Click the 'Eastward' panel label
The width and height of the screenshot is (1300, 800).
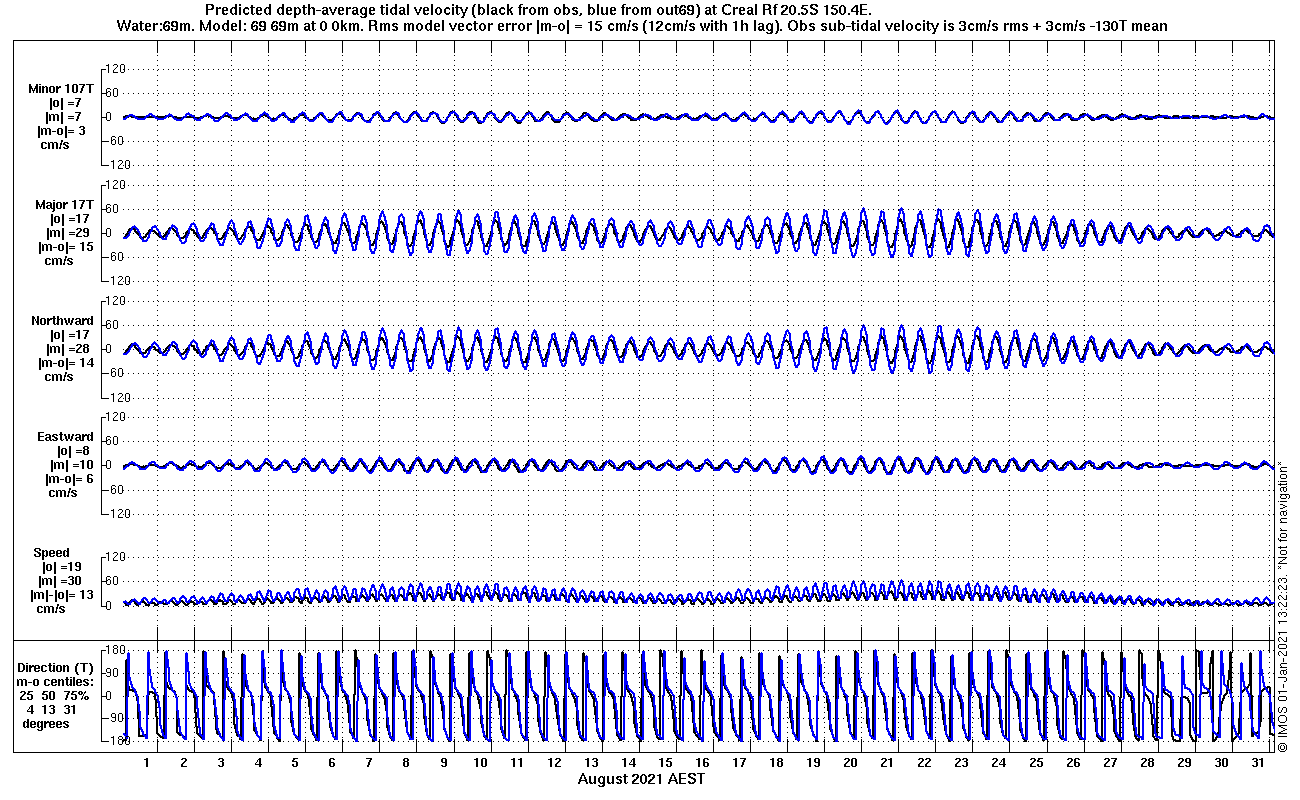65,437
